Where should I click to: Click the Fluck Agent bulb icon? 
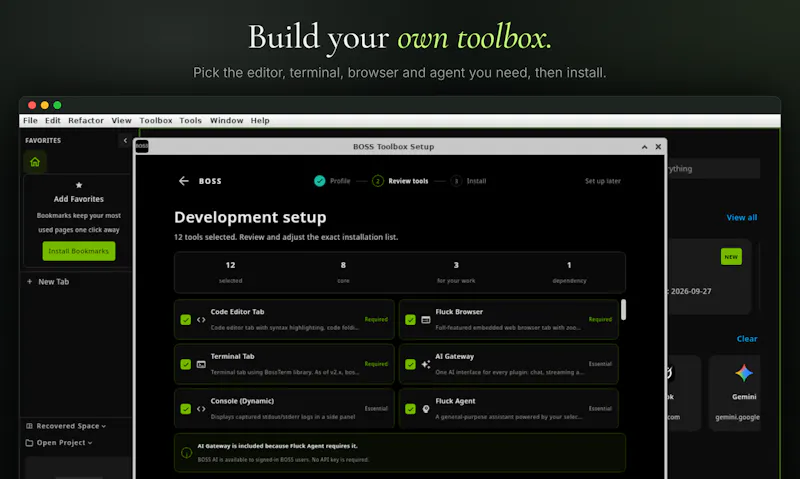point(426,409)
